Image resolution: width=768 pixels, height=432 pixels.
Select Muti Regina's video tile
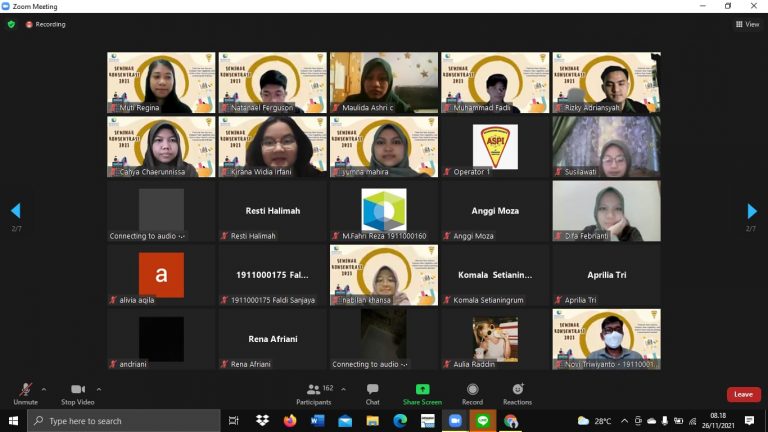coord(161,83)
